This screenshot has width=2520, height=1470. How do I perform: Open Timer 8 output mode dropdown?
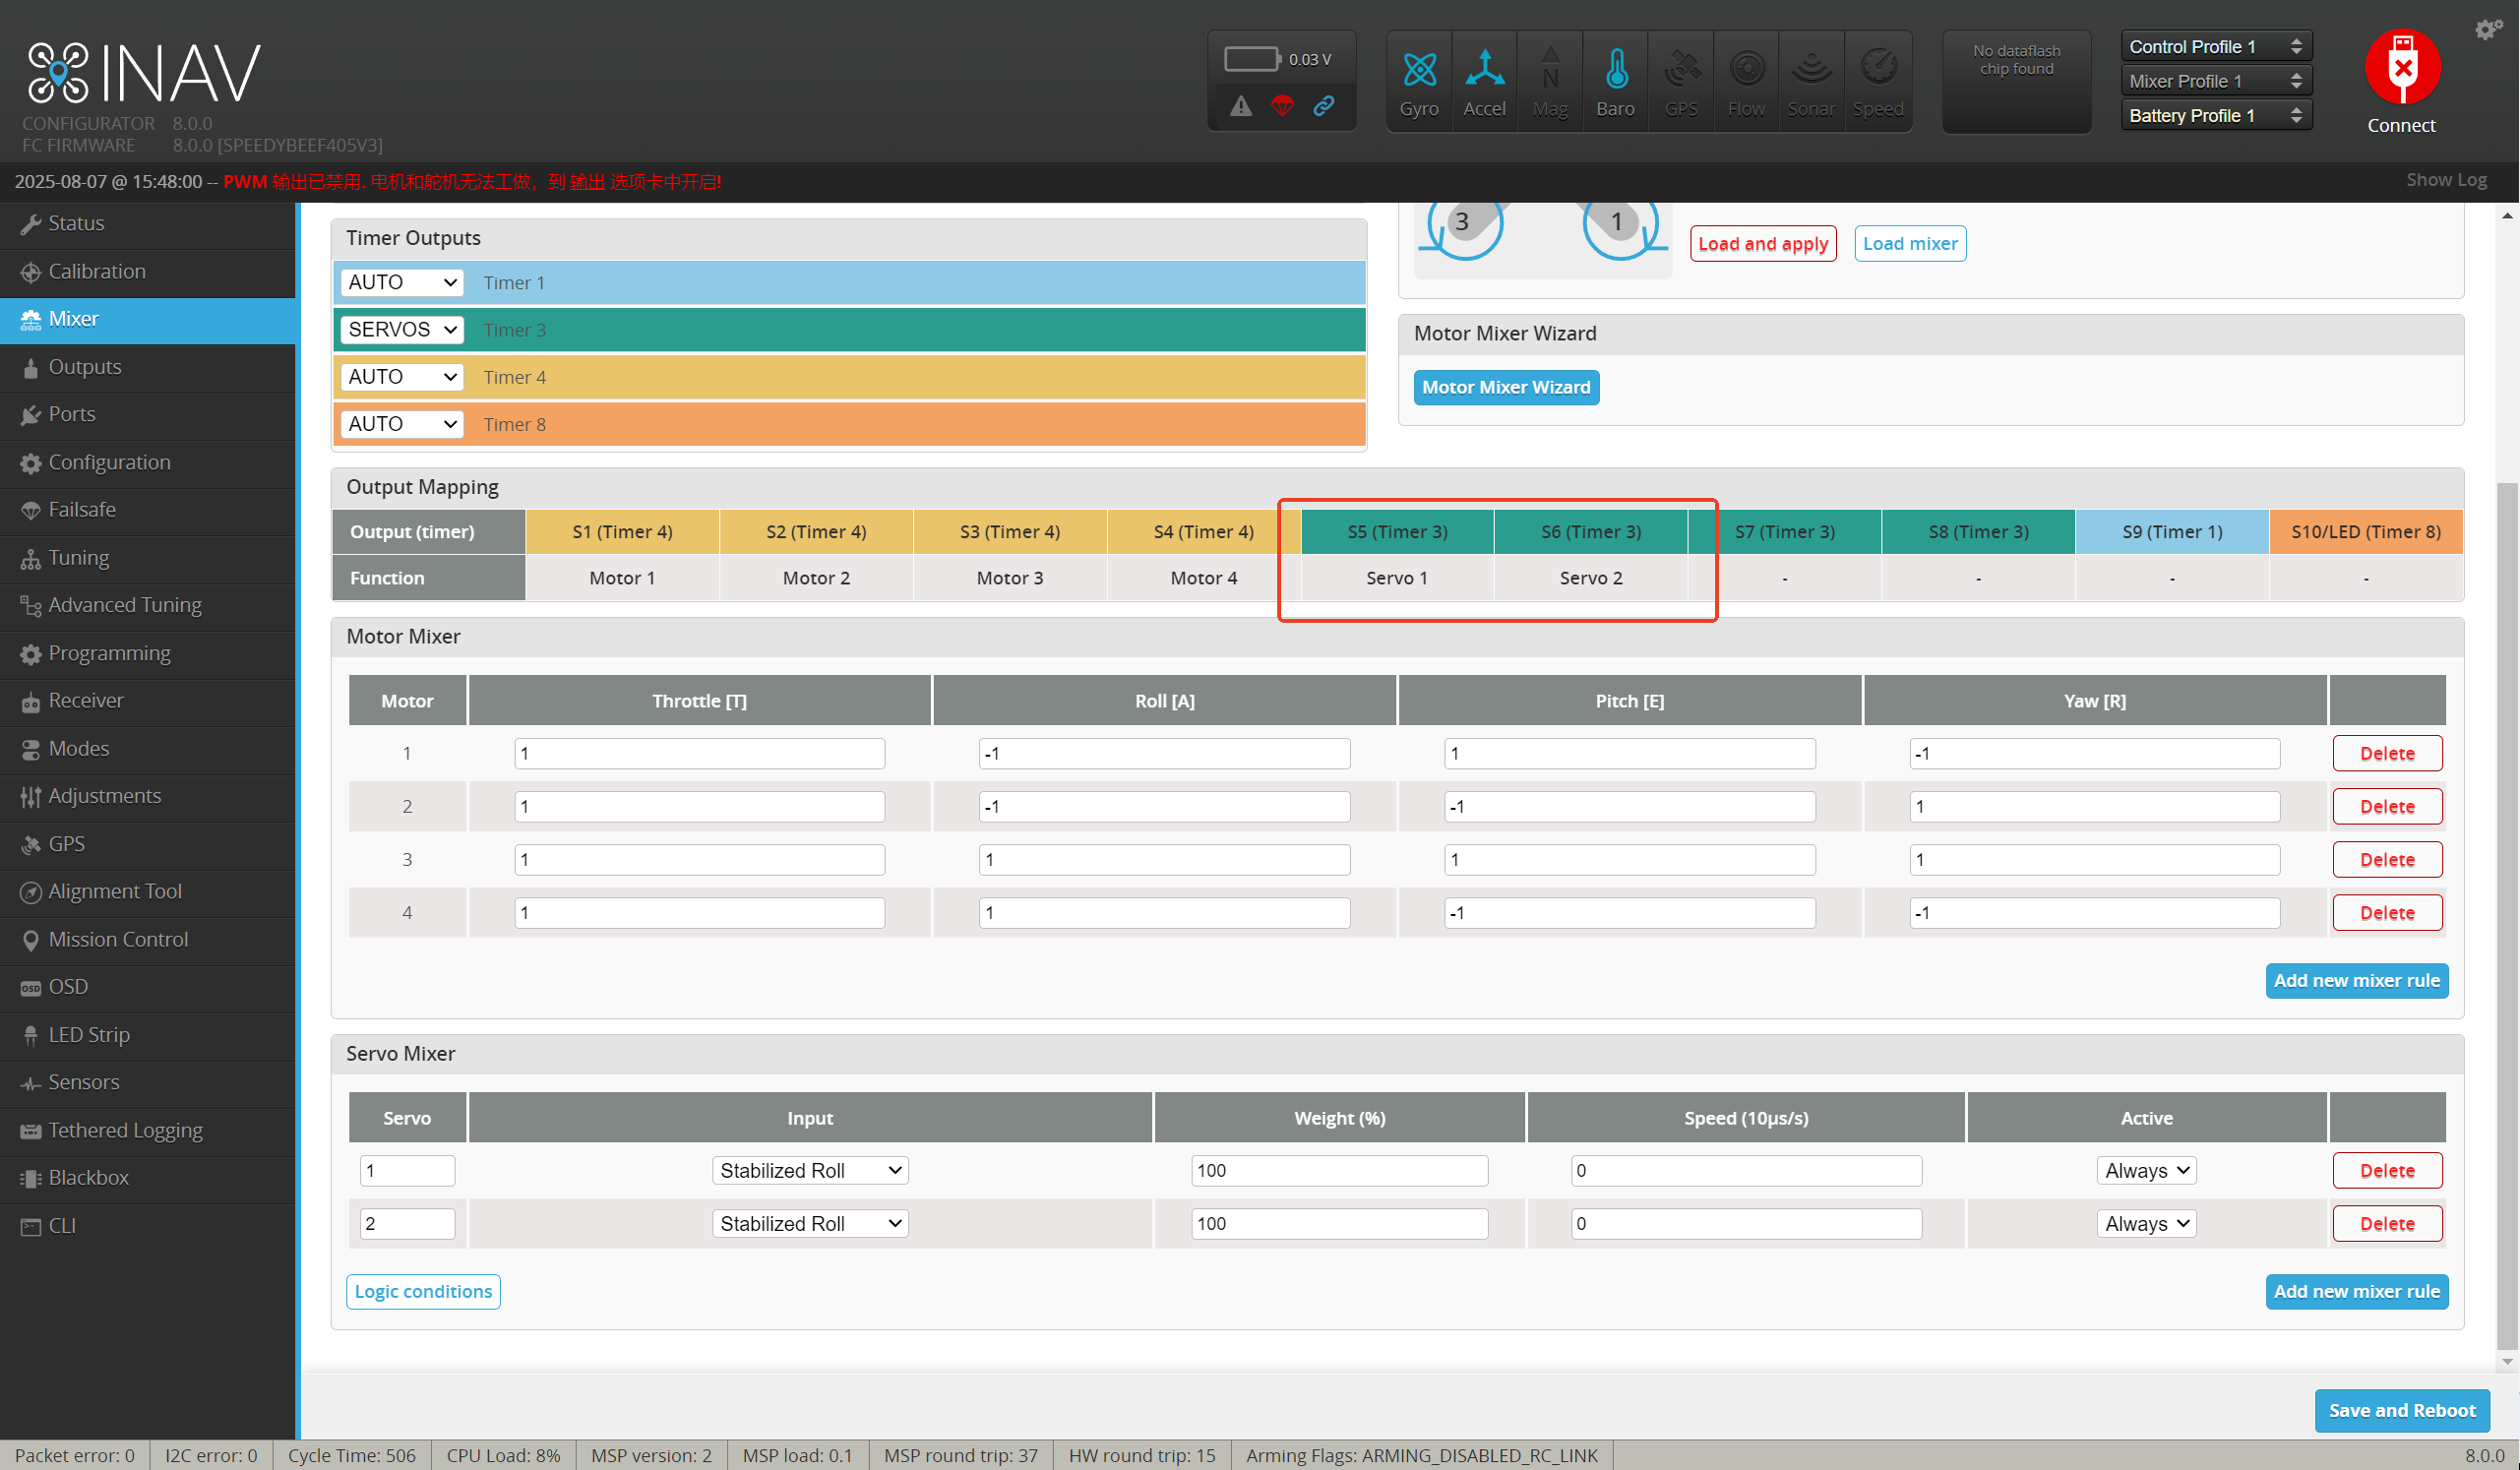(x=402, y=423)
